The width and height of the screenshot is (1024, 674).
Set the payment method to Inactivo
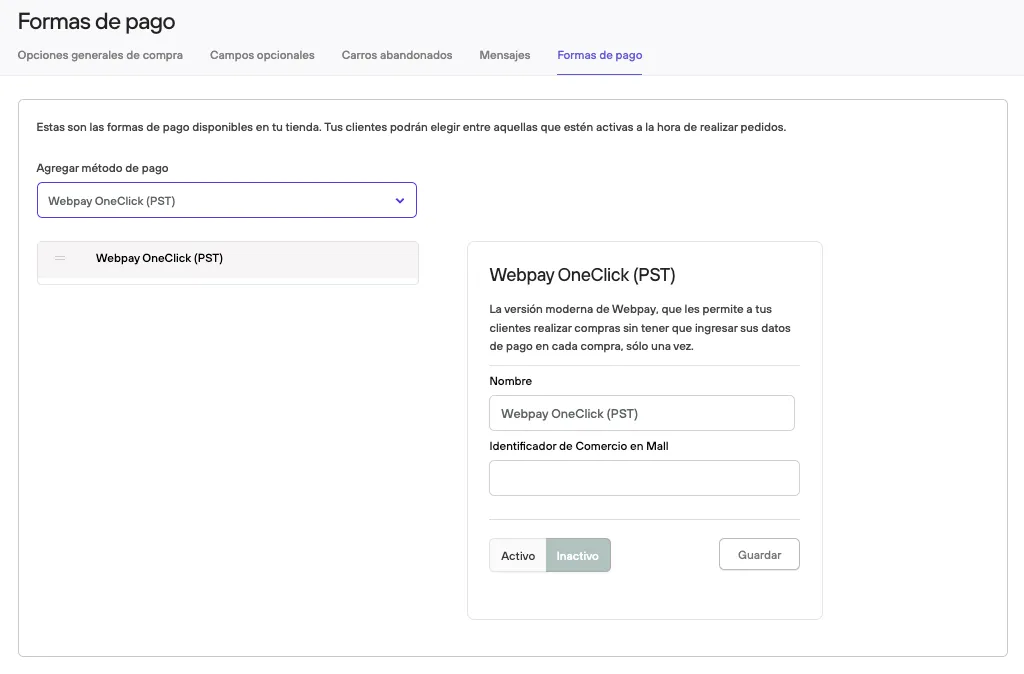click(x=578, y=555)
